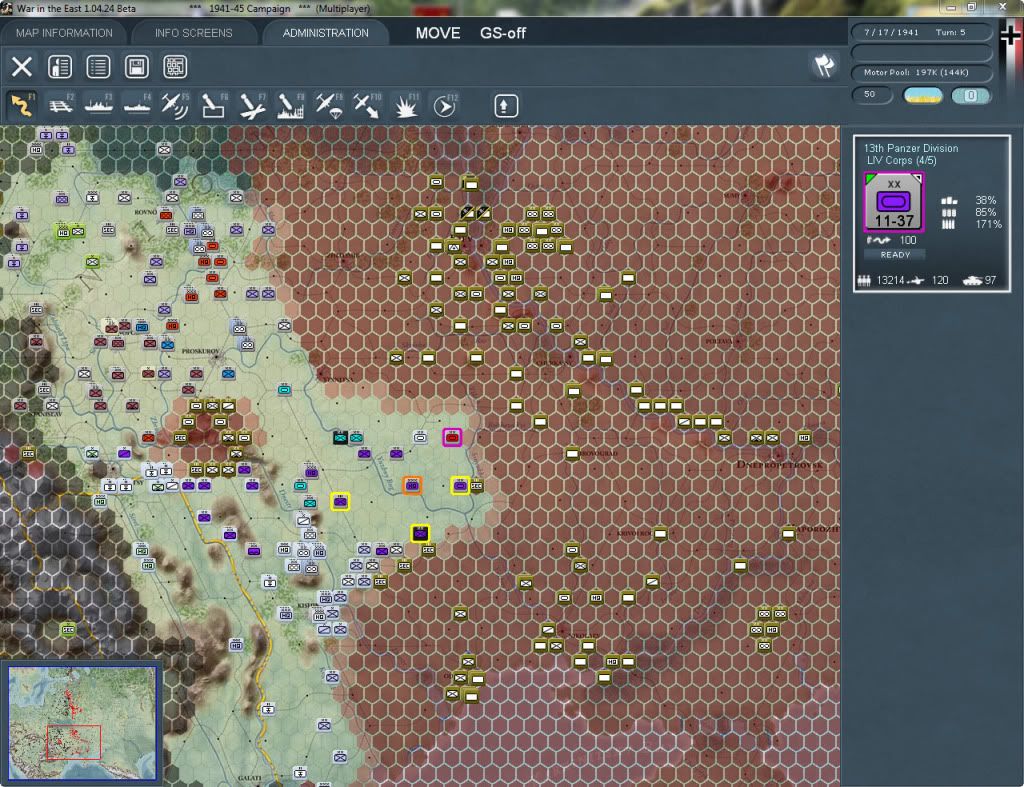Choose Amphibious transport mode (F4) icon
The image size is (1024, 787).
[x=136, y=105]
